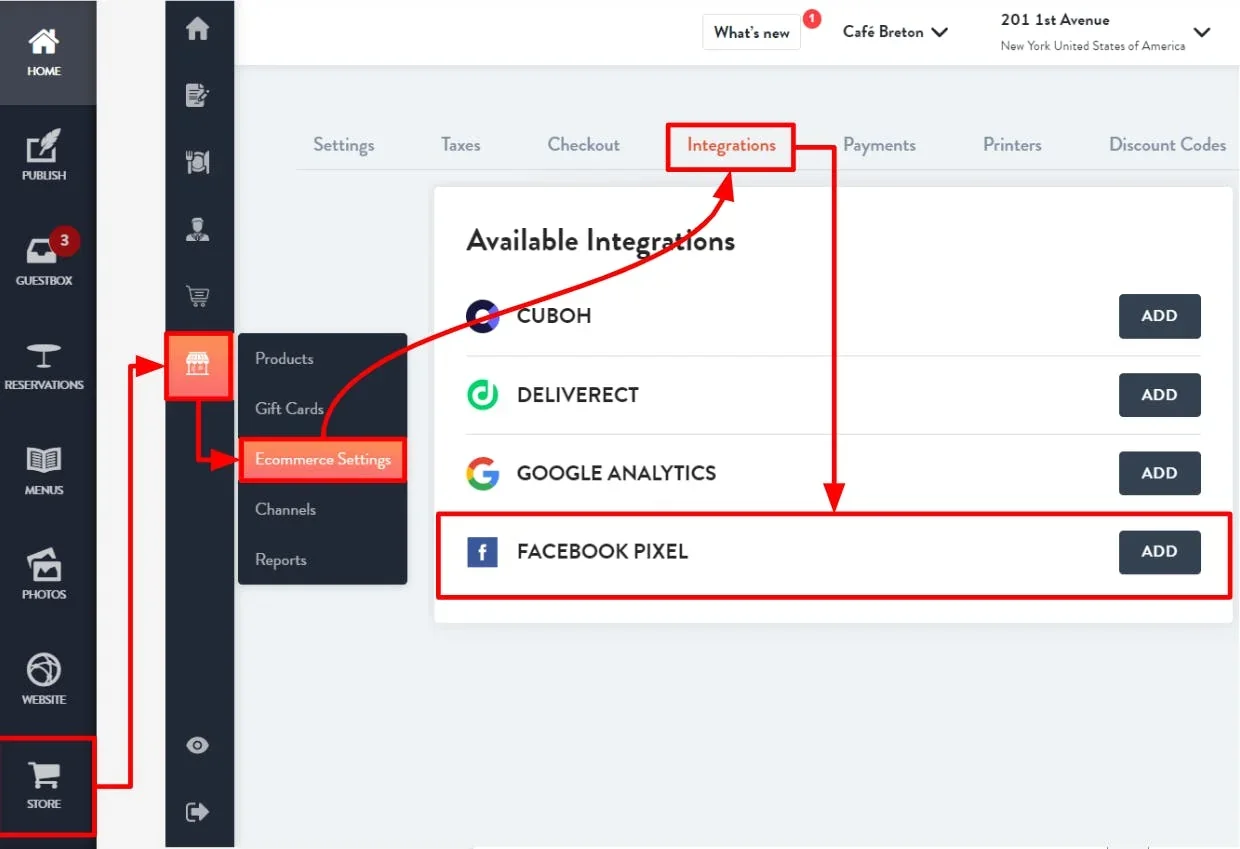Click the FACEBOOK PIXEL integration name

point(603,551)
